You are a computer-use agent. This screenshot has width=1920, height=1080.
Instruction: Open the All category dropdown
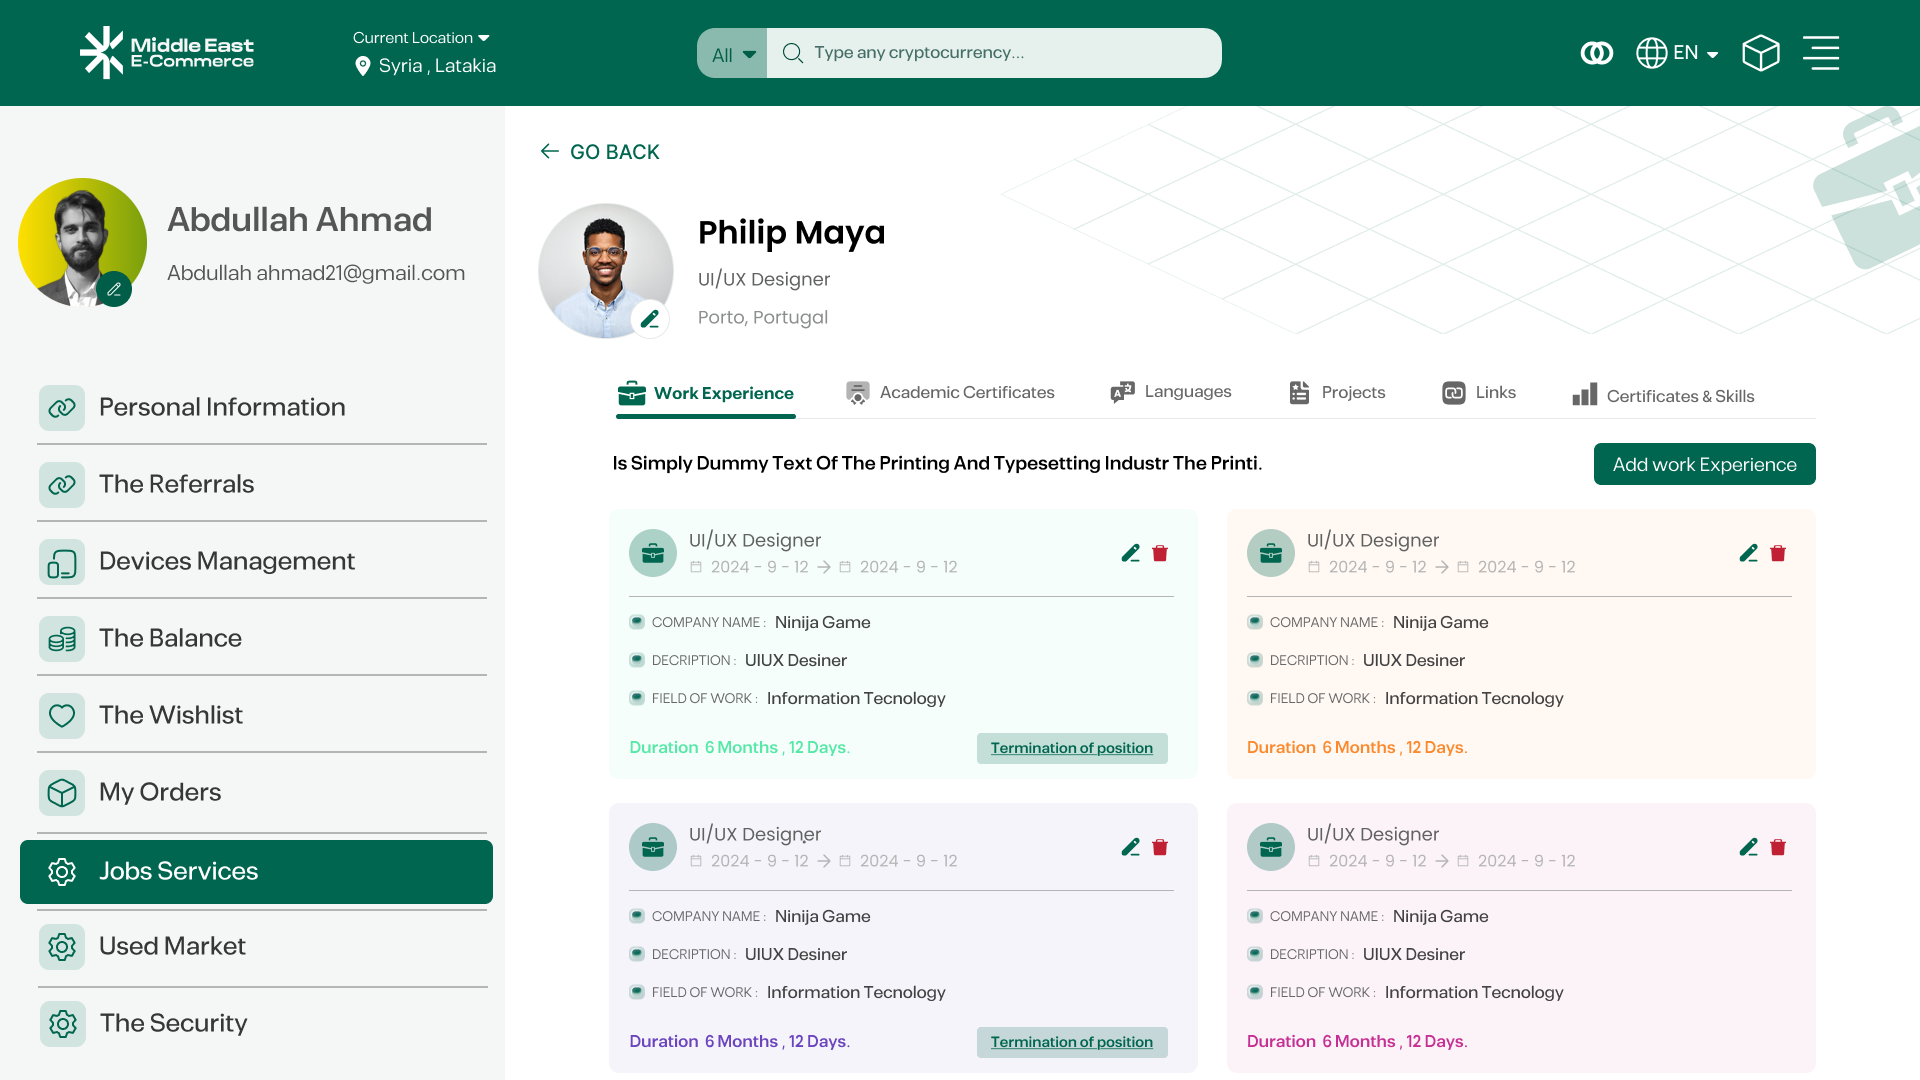732,54
